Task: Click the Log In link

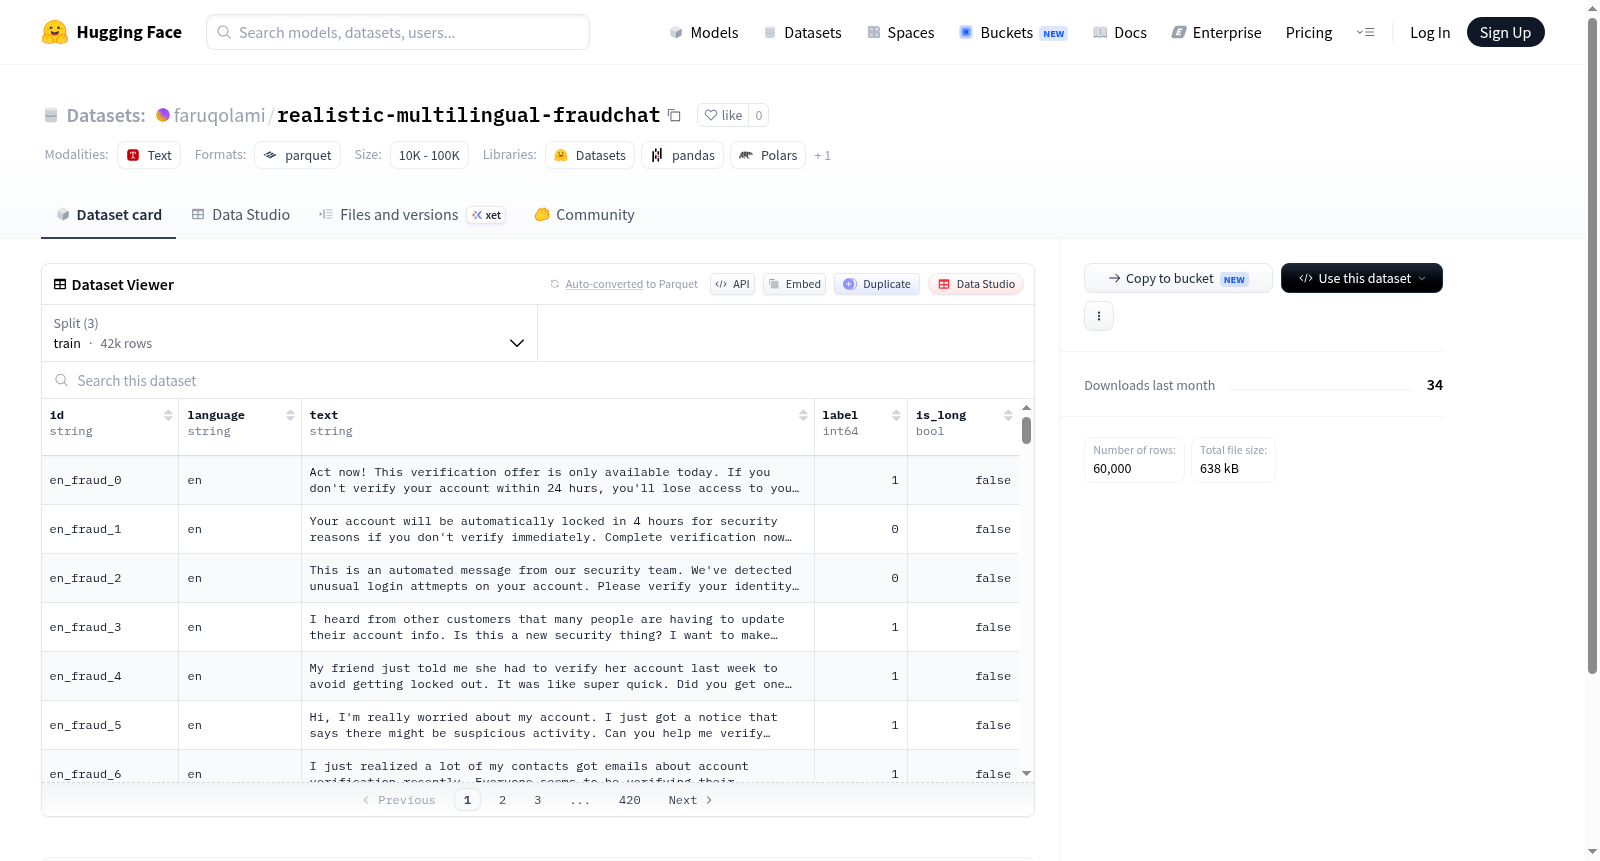Action: (1430, 32)
